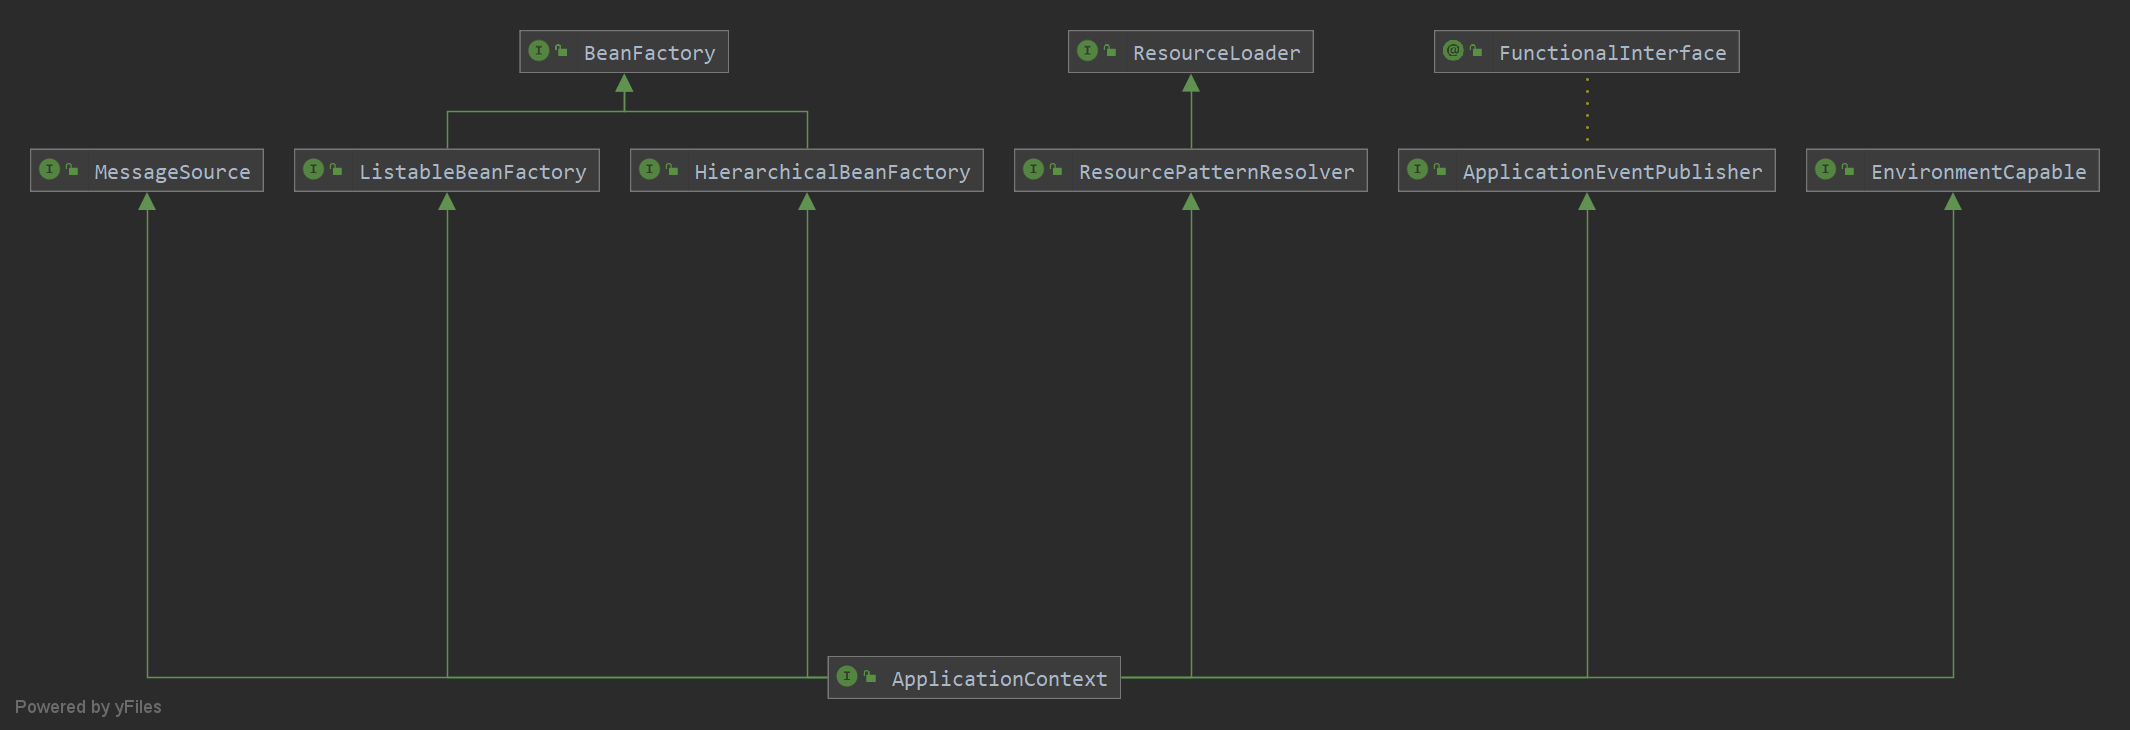This screenshot has height=730, width=2130.
Task: Click the ResourcePatternResolver visibility lock icon
Action: click(1056, 169)
